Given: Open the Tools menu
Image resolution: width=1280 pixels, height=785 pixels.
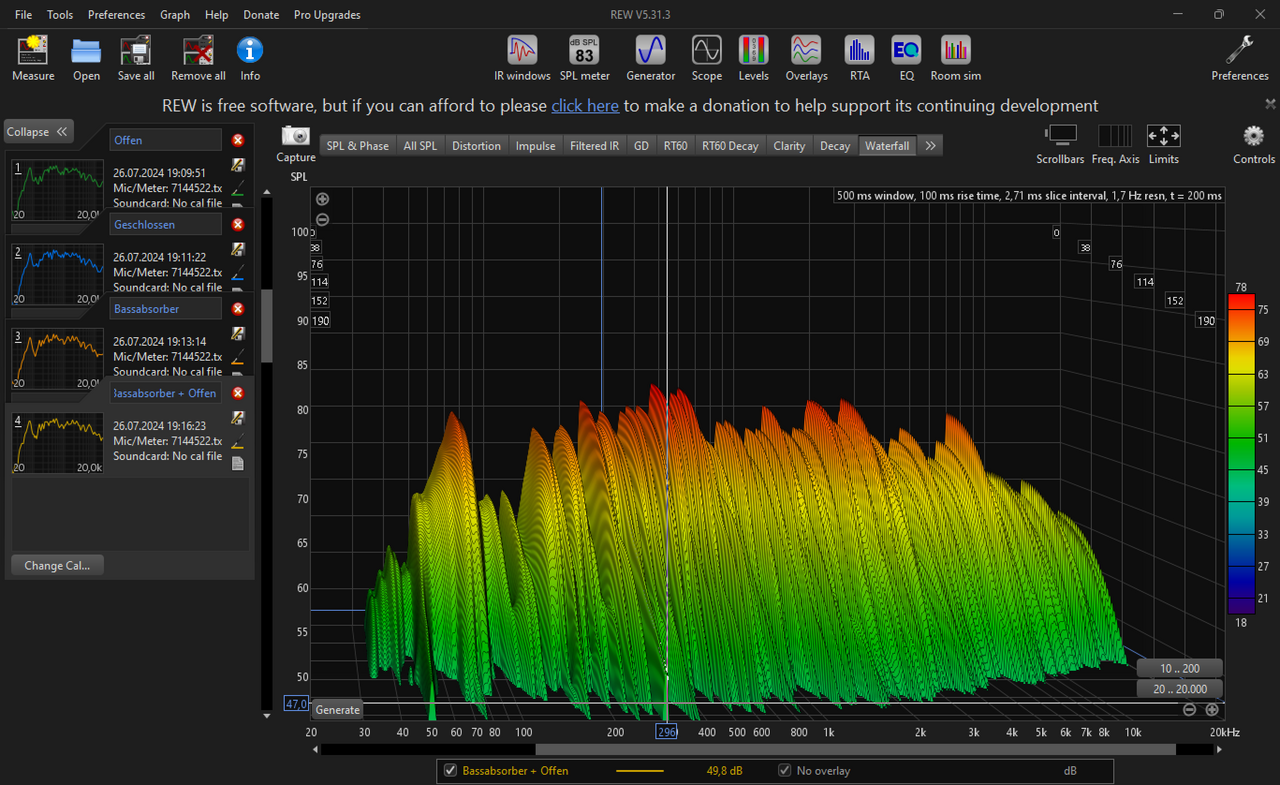Looking at the screenshot, I should coord(60,15).
